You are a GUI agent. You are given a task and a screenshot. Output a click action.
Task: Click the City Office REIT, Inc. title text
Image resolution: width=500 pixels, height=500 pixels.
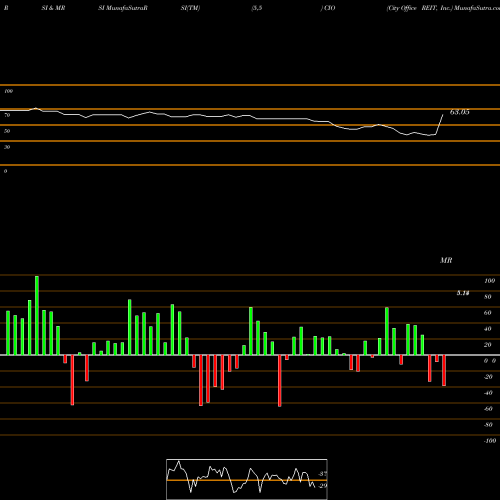click(x=419, y=8)
